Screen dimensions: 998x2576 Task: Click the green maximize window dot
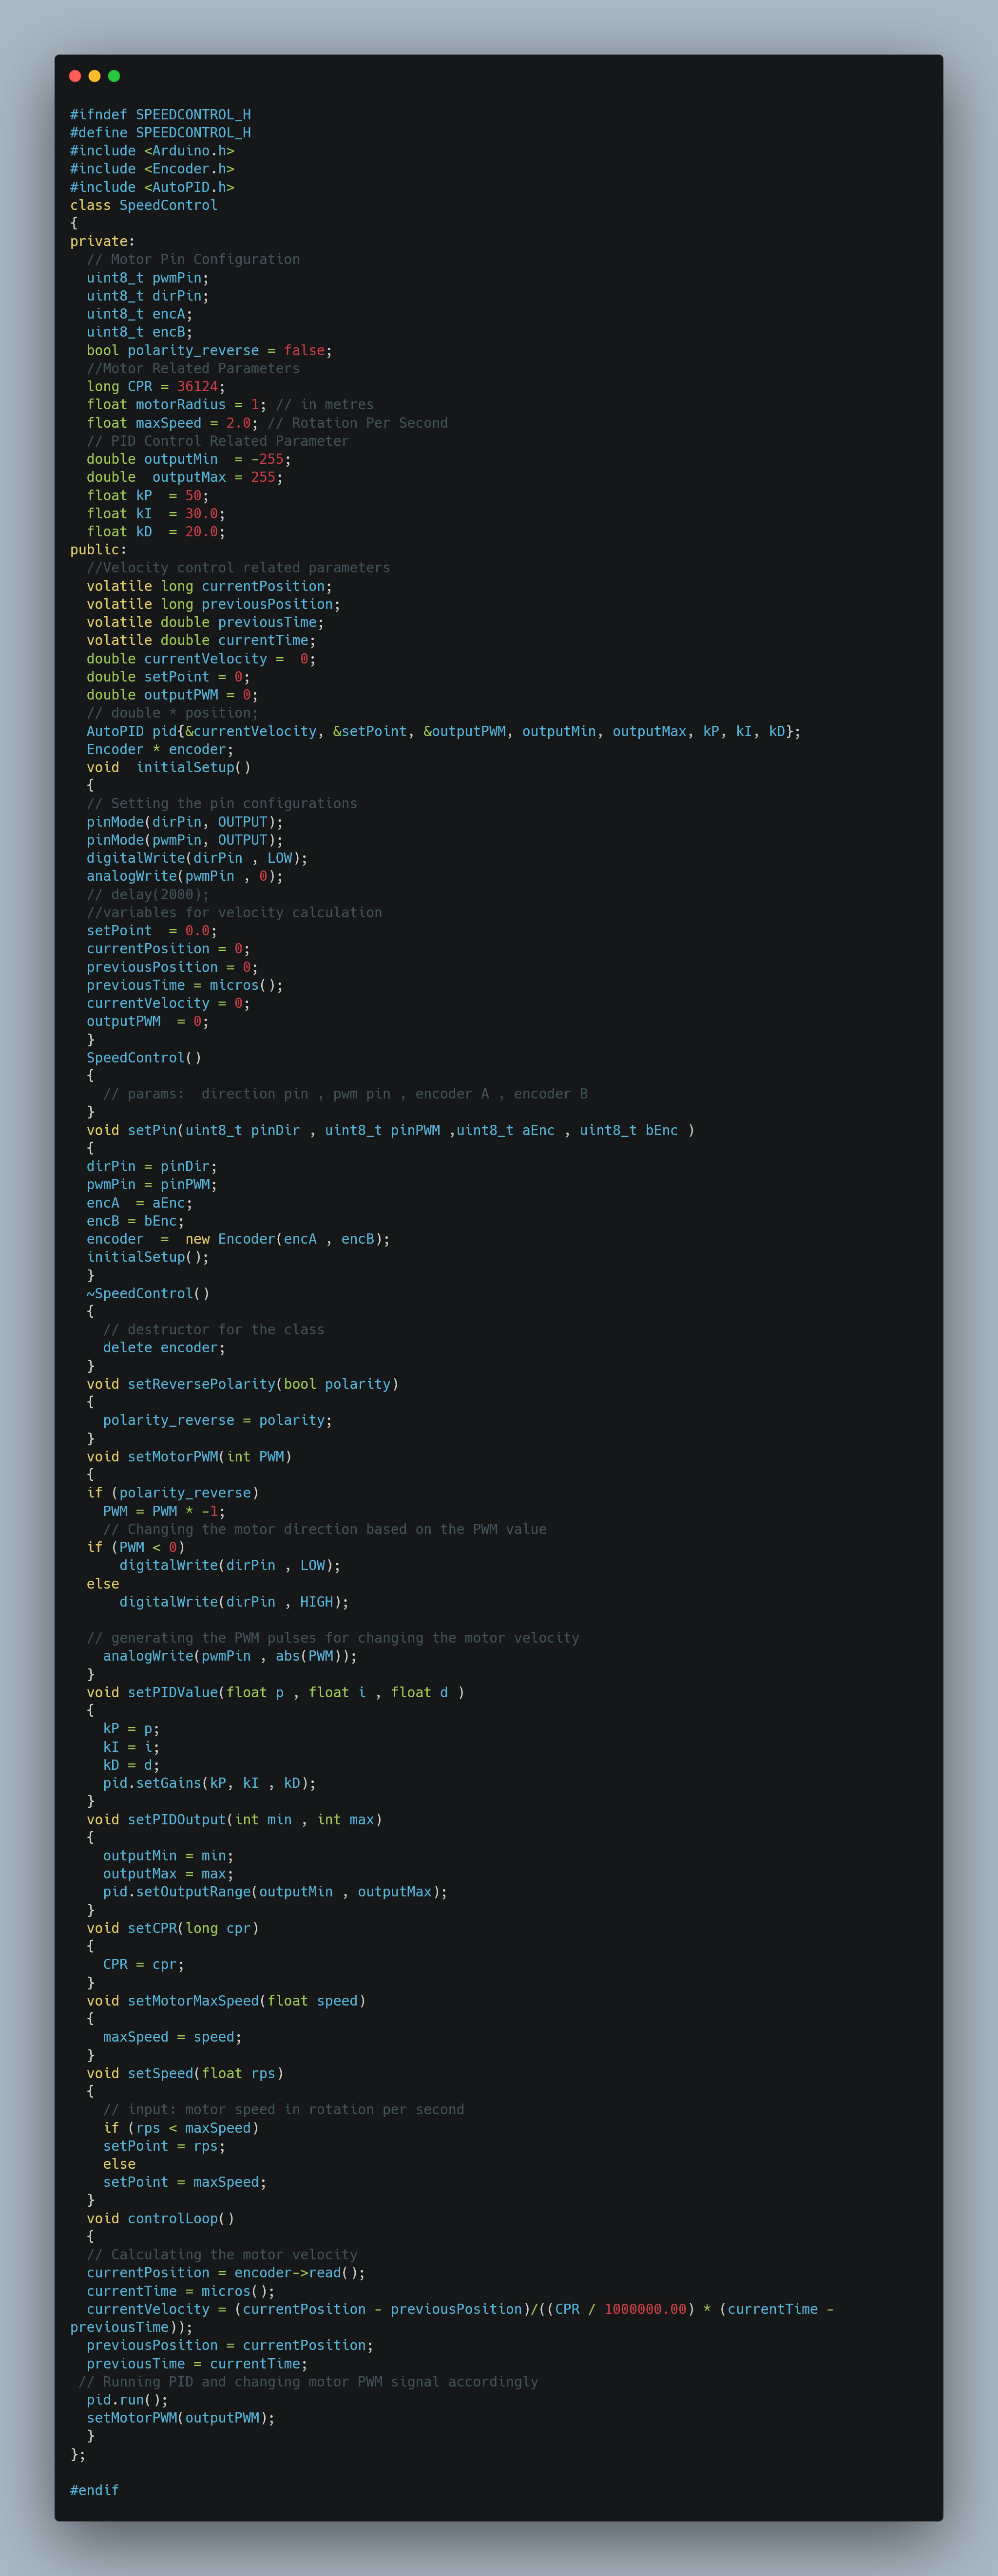(x=114, y=76)
